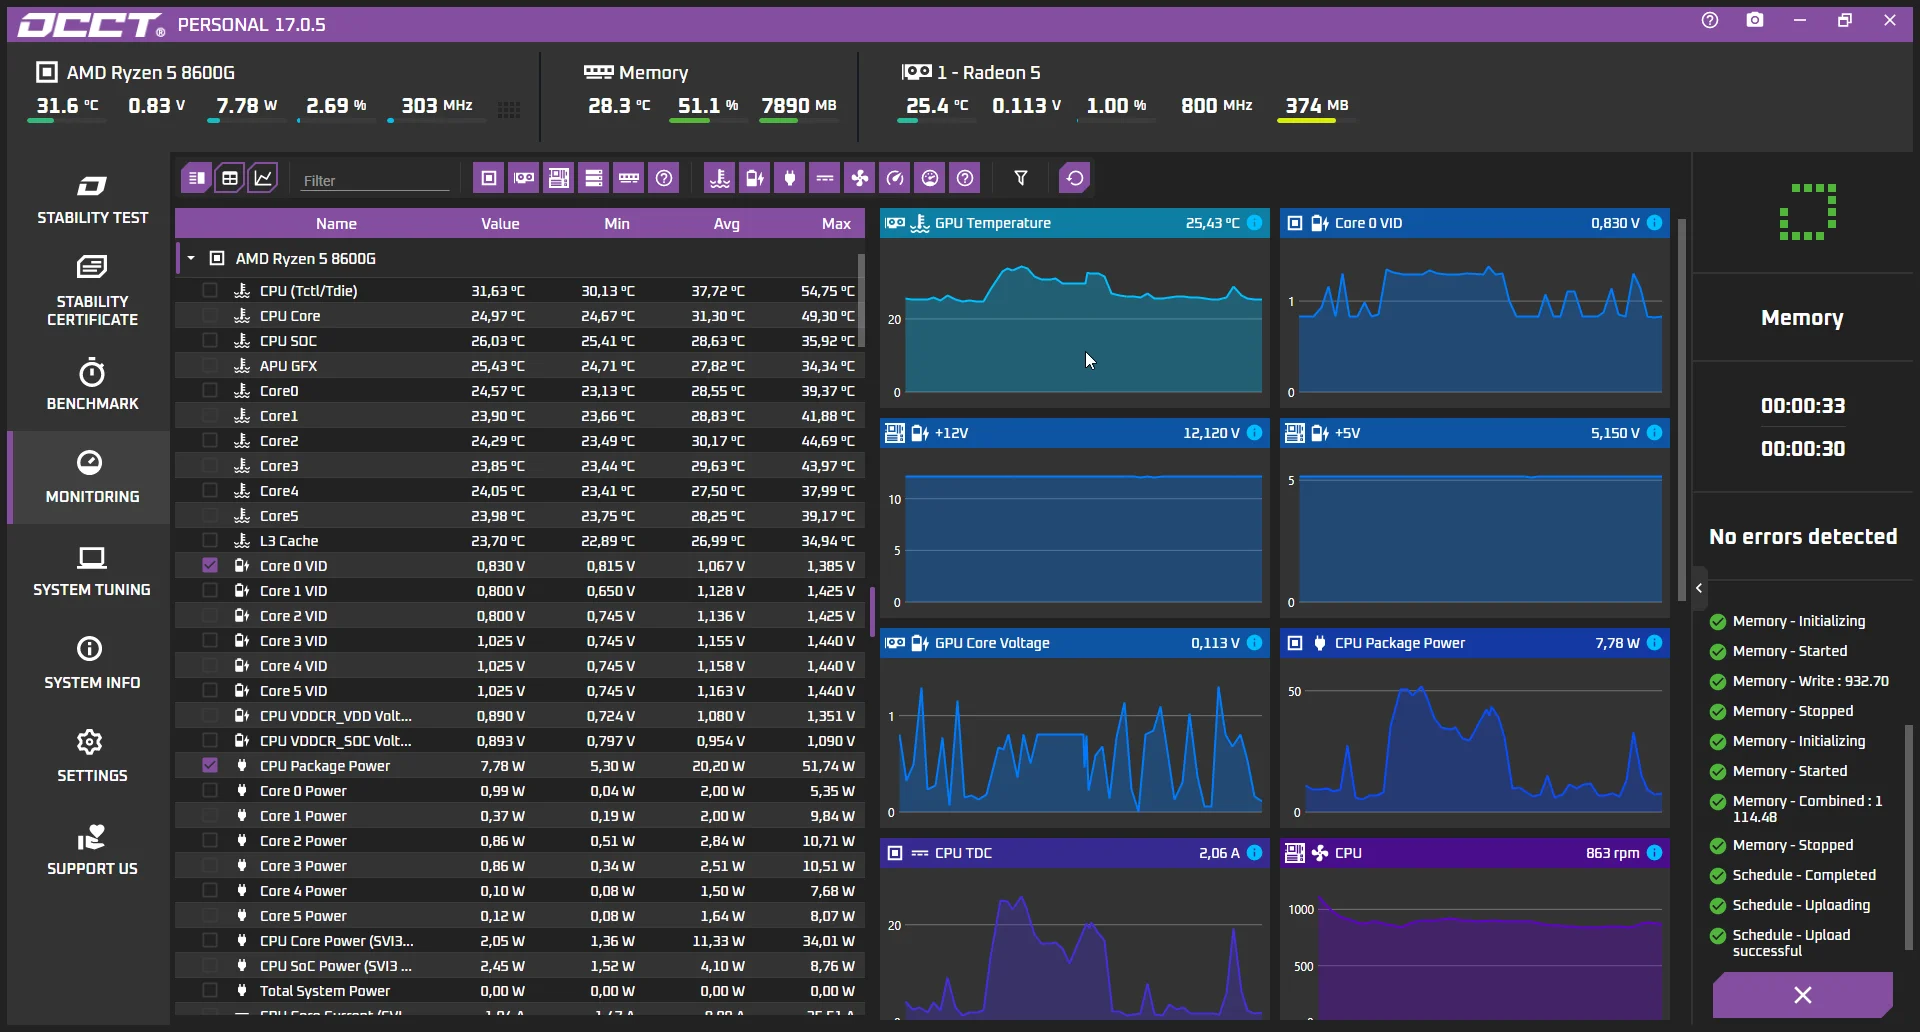Enable the Core 1 VID checkbox
Screen dimensions: 1920x1032
coord(210,590)
